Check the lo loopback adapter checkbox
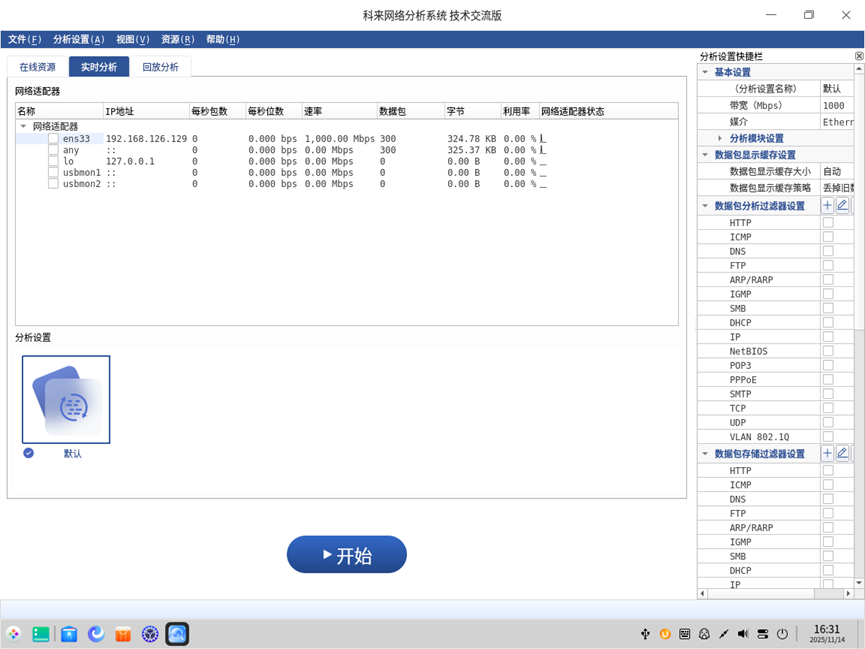The height and width of the screenshot is (649, 865). click(x=54, y=162)
